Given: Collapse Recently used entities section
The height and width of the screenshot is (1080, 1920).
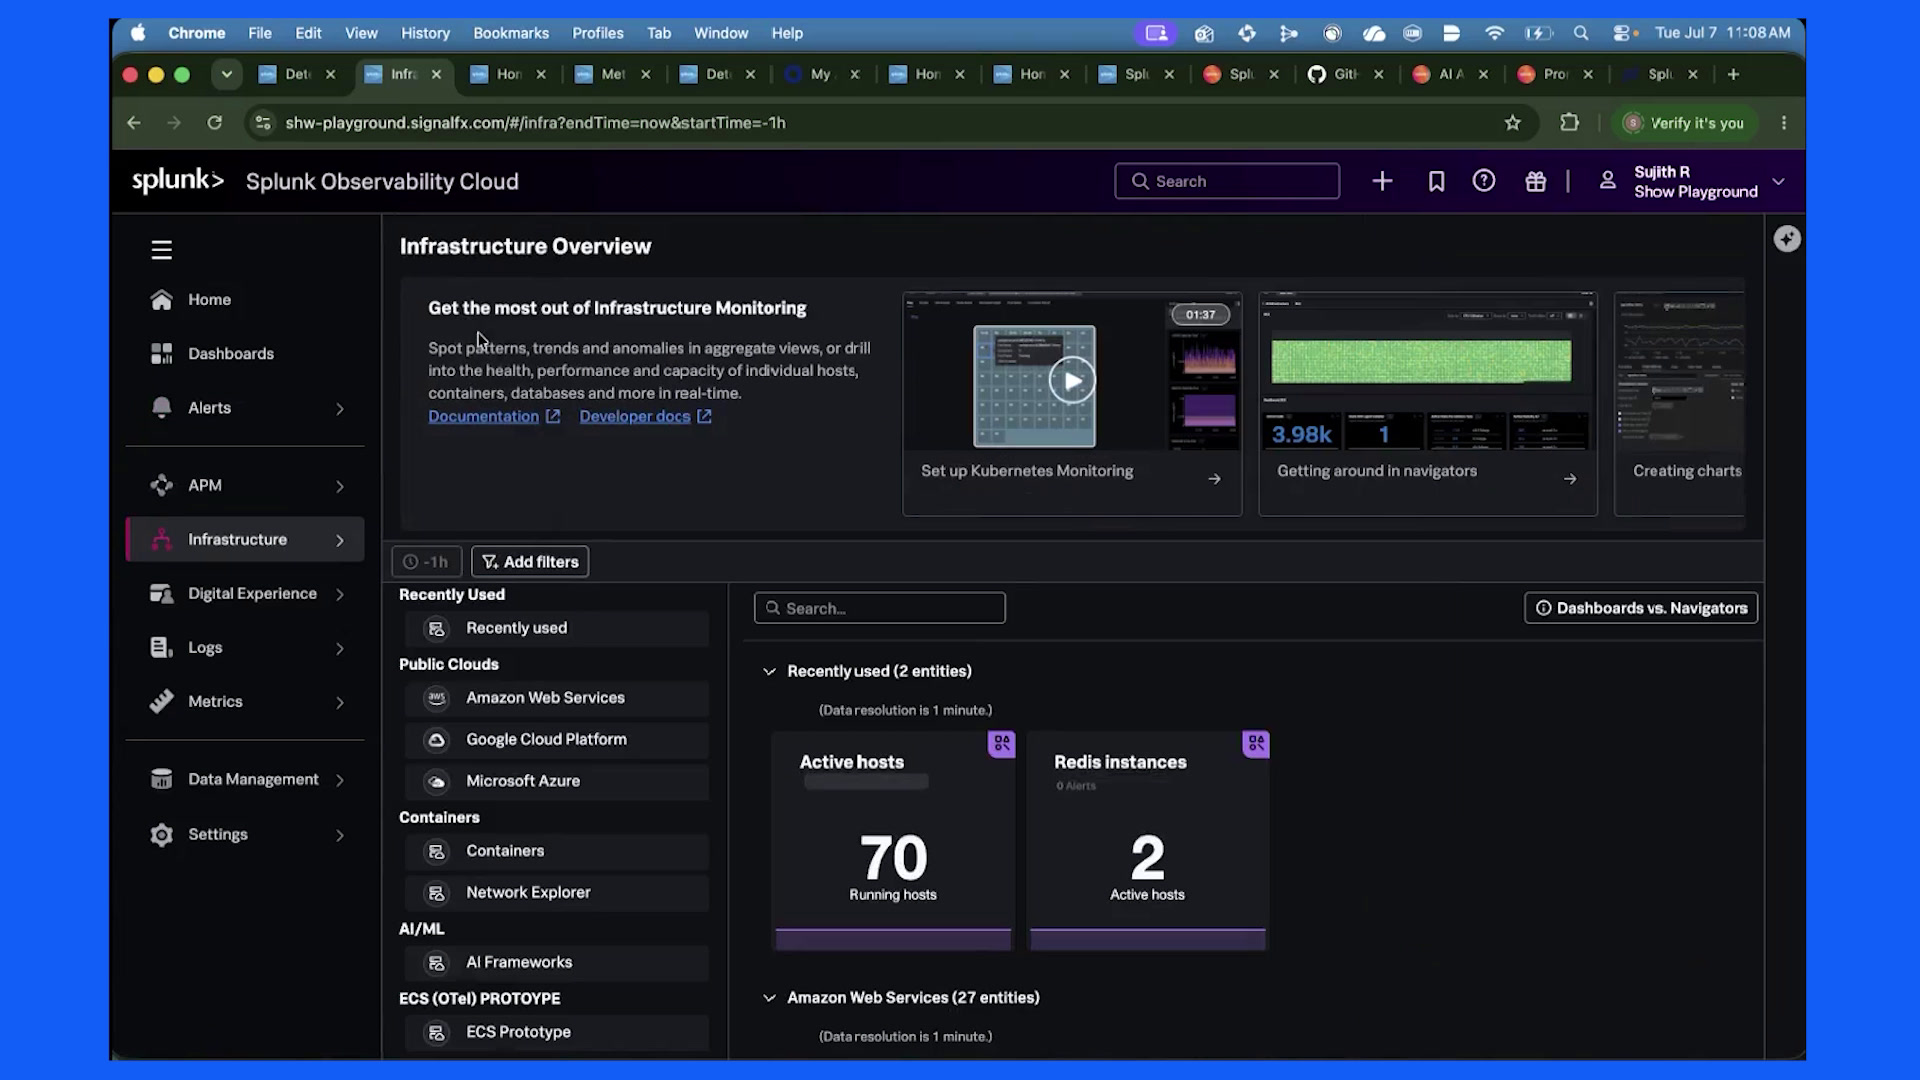Looking at the screenshot, I should [x=769, y=672].
